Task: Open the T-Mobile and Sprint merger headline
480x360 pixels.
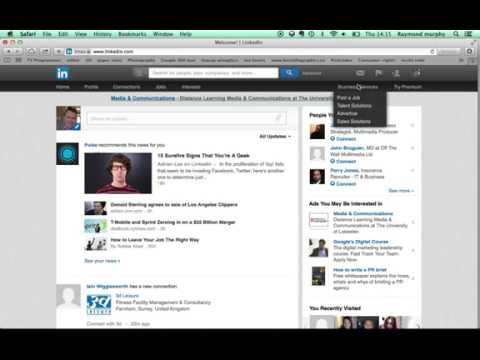Action: click(173, 222)
